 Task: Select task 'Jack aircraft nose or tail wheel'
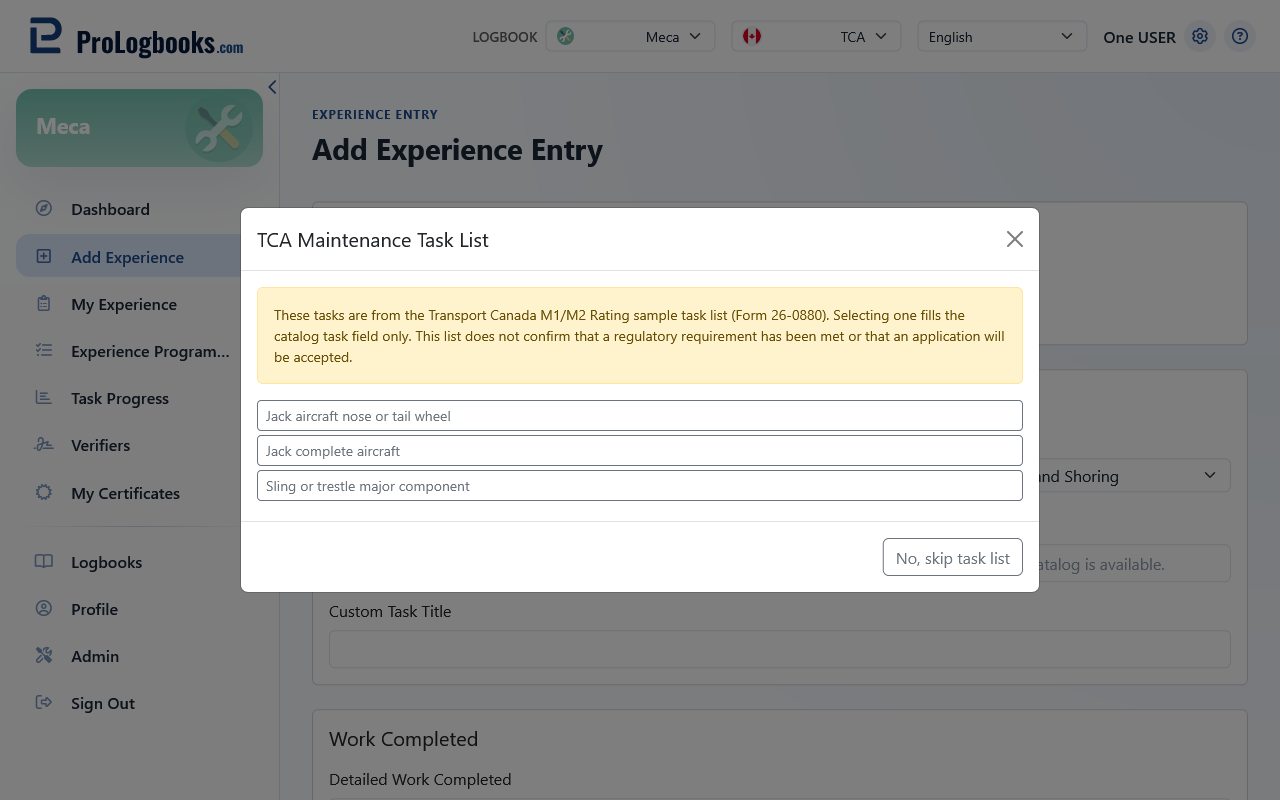coord(640,416)
